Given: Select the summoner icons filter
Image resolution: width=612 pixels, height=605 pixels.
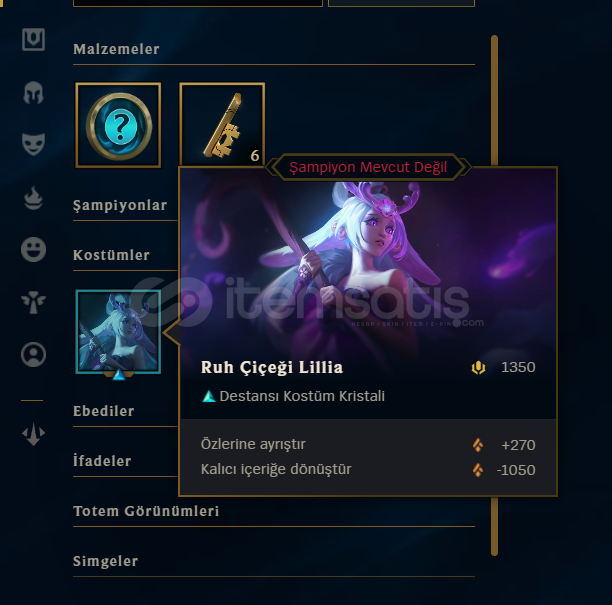Looking at the screenshot, I should tap(34, 354).
